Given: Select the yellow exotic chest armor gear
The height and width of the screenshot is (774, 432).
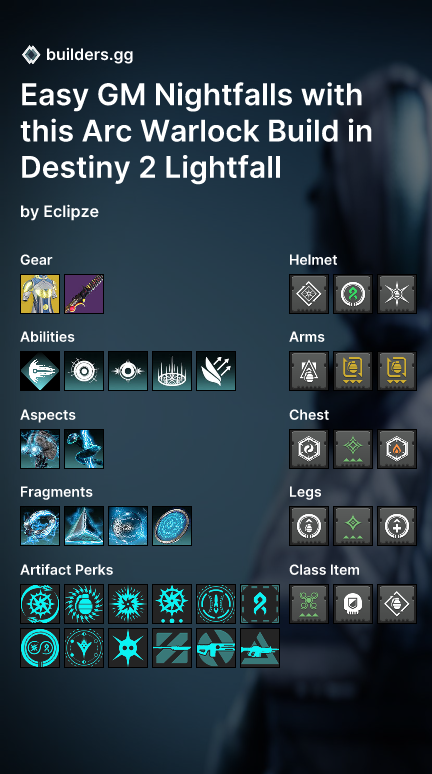Looking at the screenshot, I should pos(40,294).
